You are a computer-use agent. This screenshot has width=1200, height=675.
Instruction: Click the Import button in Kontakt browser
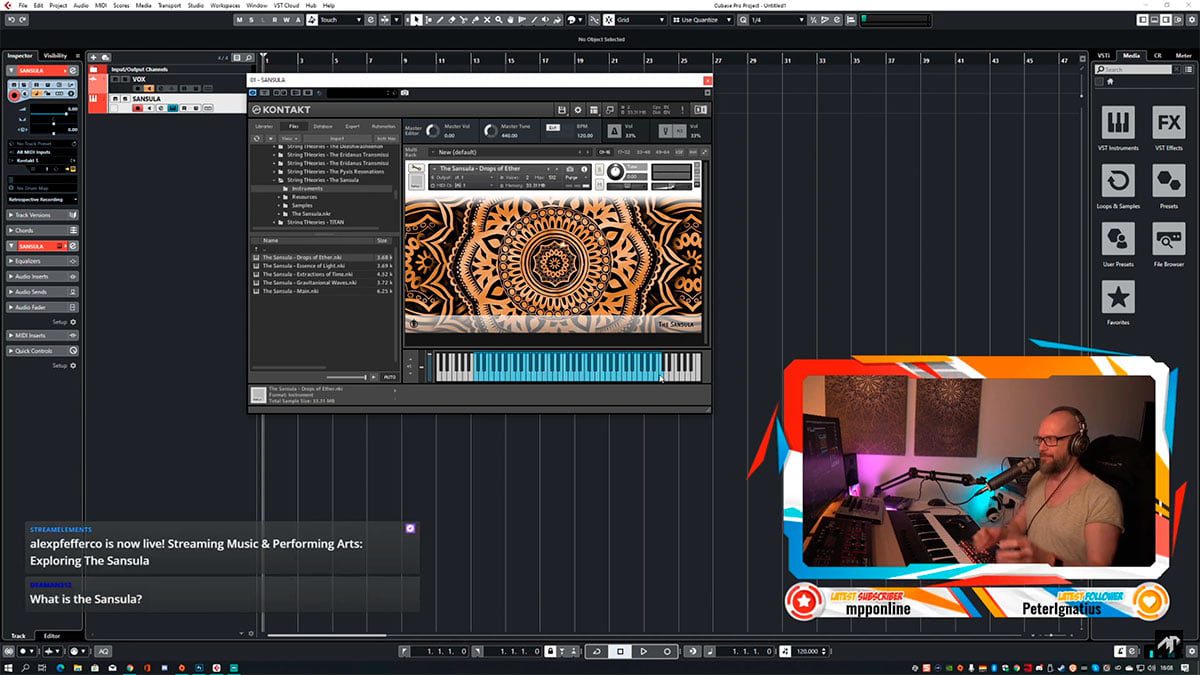[337, 138]
